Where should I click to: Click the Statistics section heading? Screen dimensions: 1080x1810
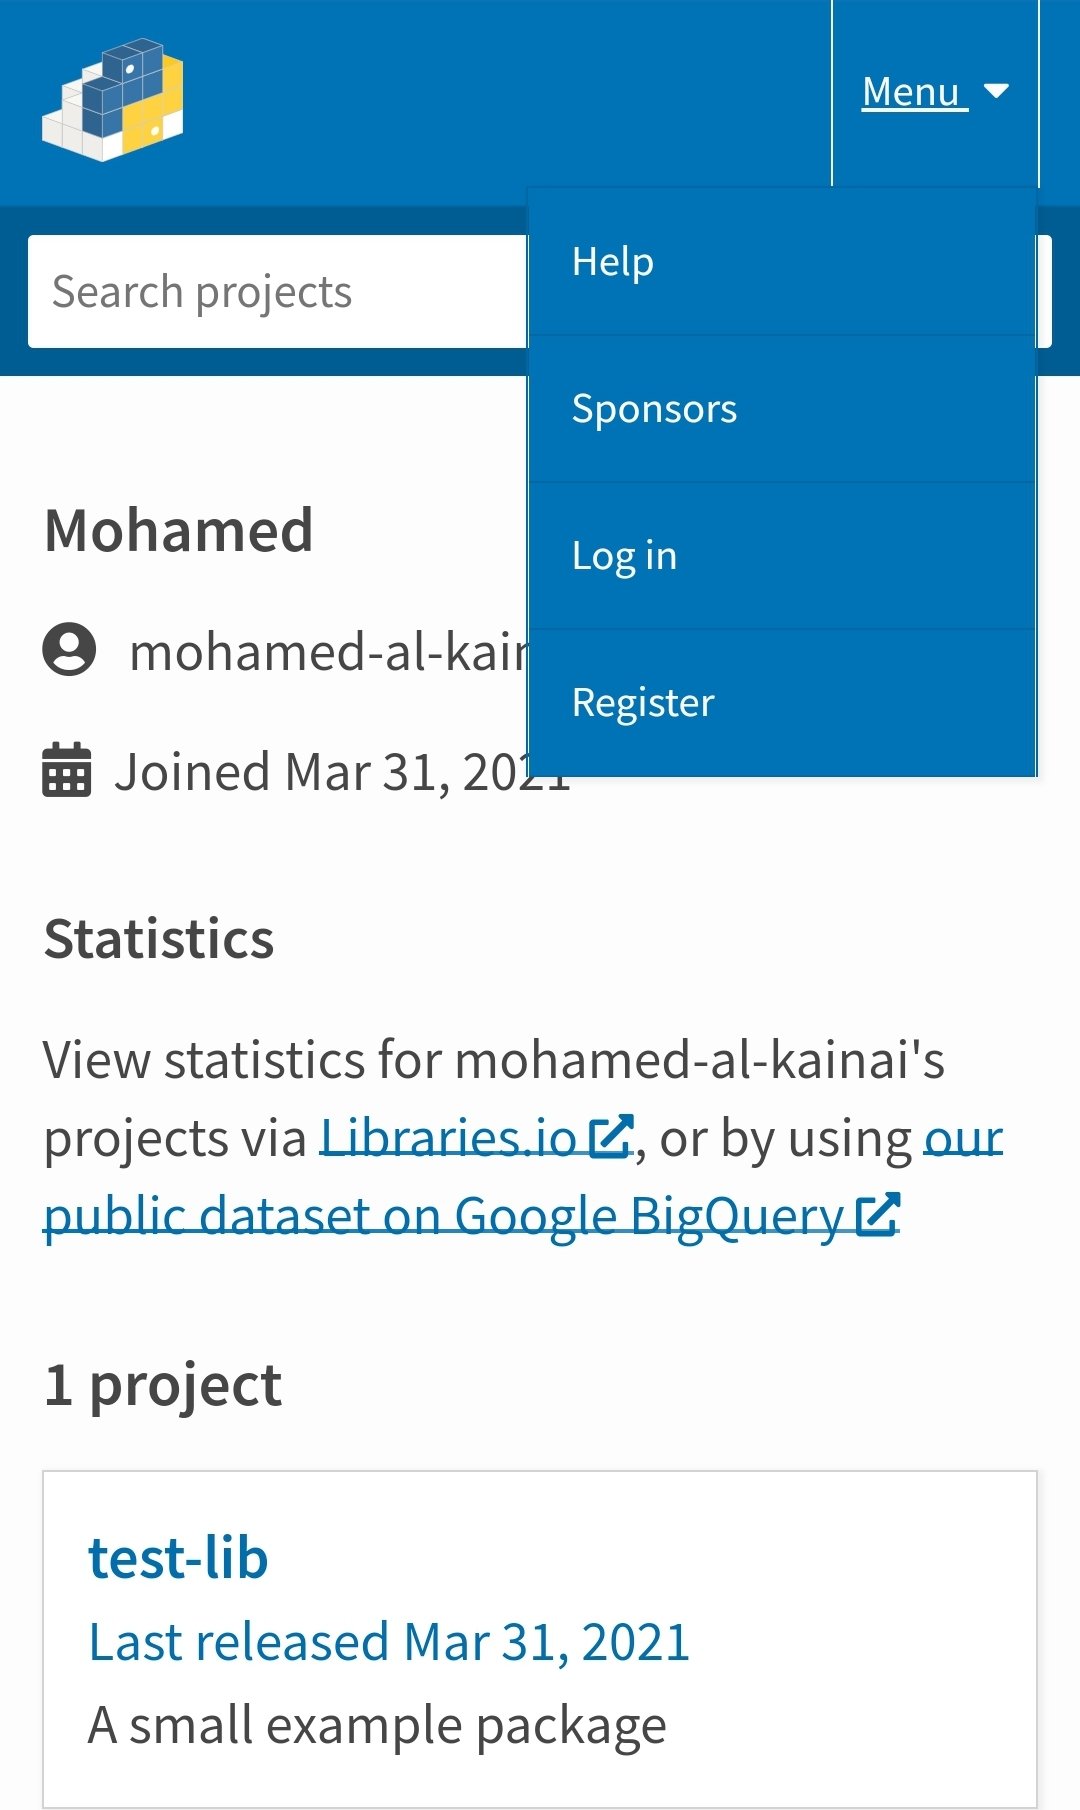[x=159, y=939]
